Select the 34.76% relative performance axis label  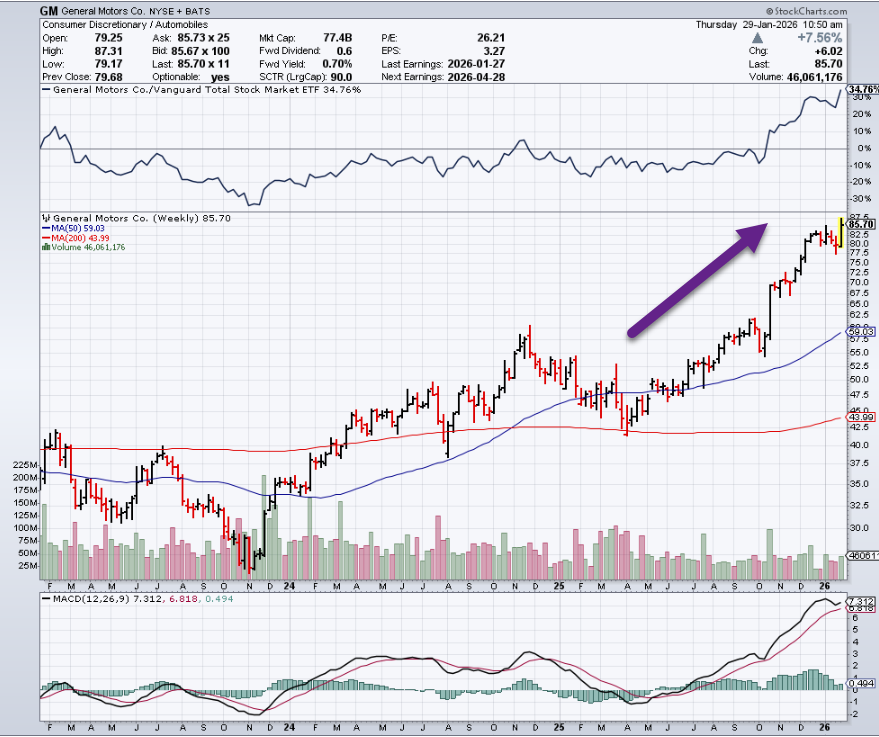(861, 90)
